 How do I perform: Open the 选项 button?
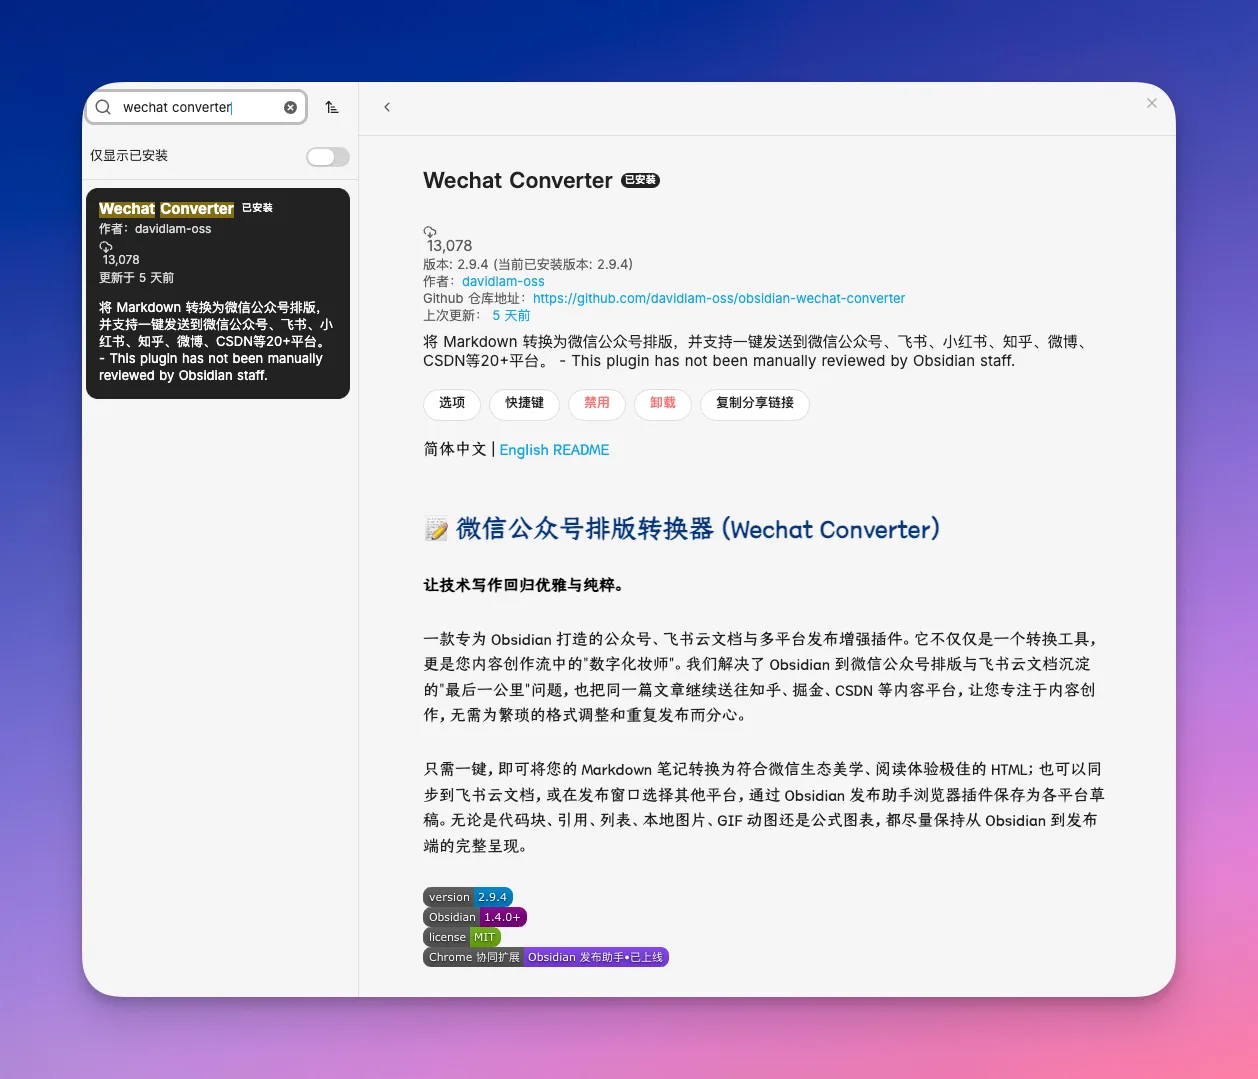click(452, 403)
